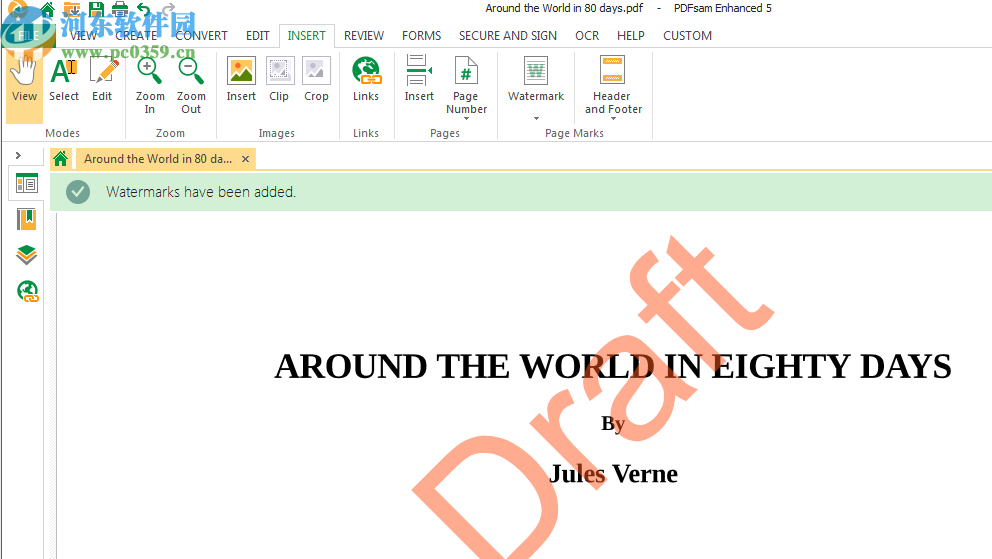The height and width of the screenshot is (559, 992).
Task: Open the SECURE AND SIGN tab
Action: tap(508, 36)
